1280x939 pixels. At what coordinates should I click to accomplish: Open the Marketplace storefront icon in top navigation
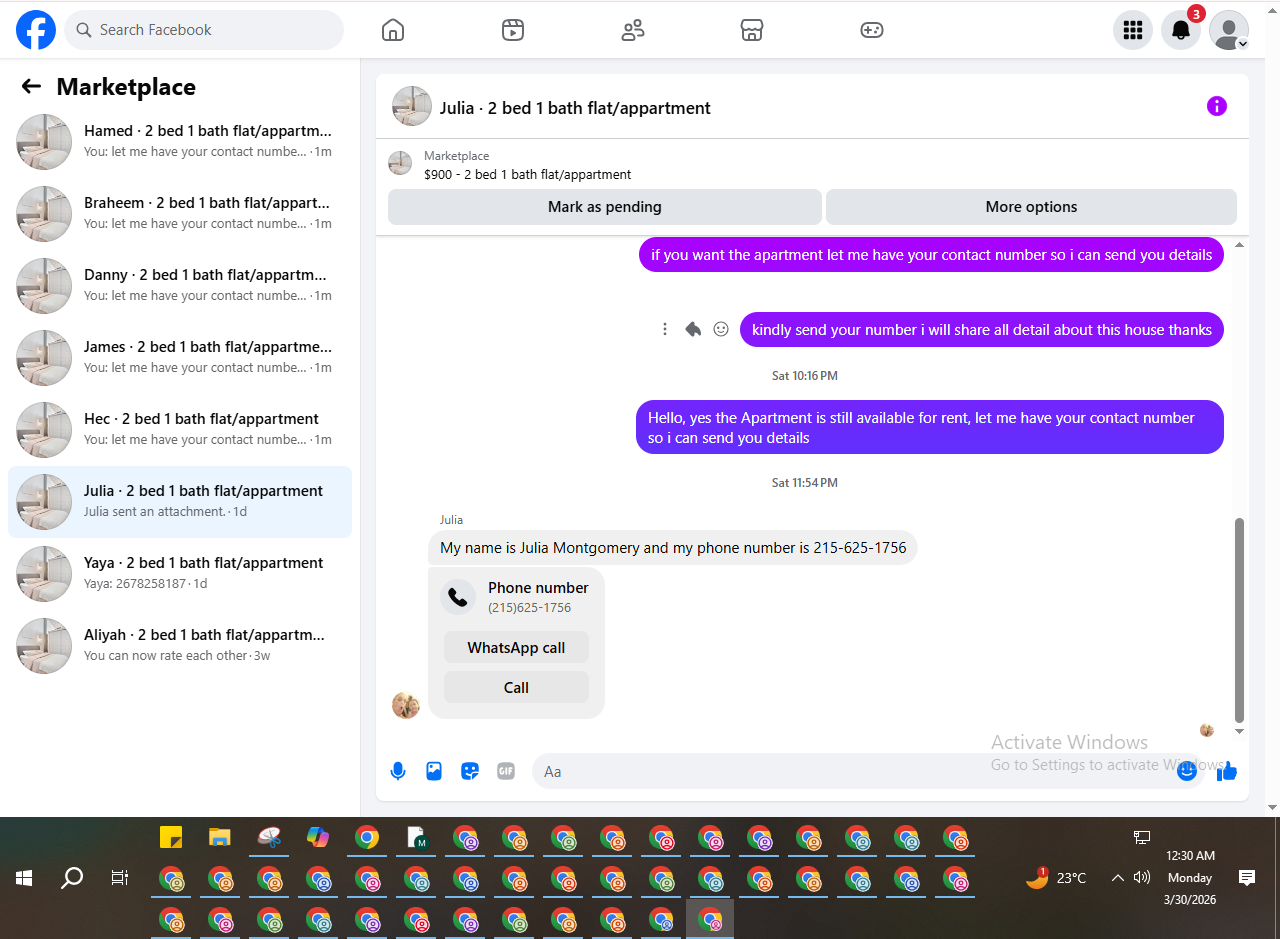coord(752,30)
